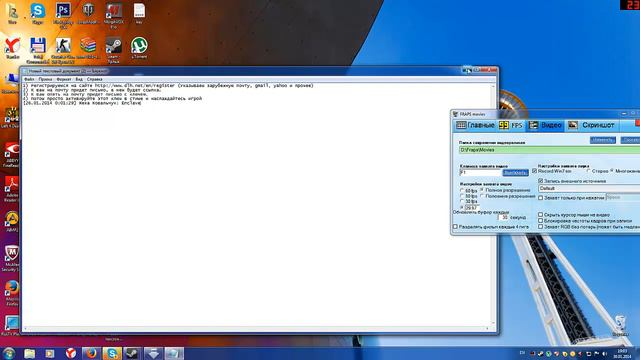Open the WinRAR books desktop icon
Image resolution: width=640 pixels, height=360 pixels.
(88, 46)
